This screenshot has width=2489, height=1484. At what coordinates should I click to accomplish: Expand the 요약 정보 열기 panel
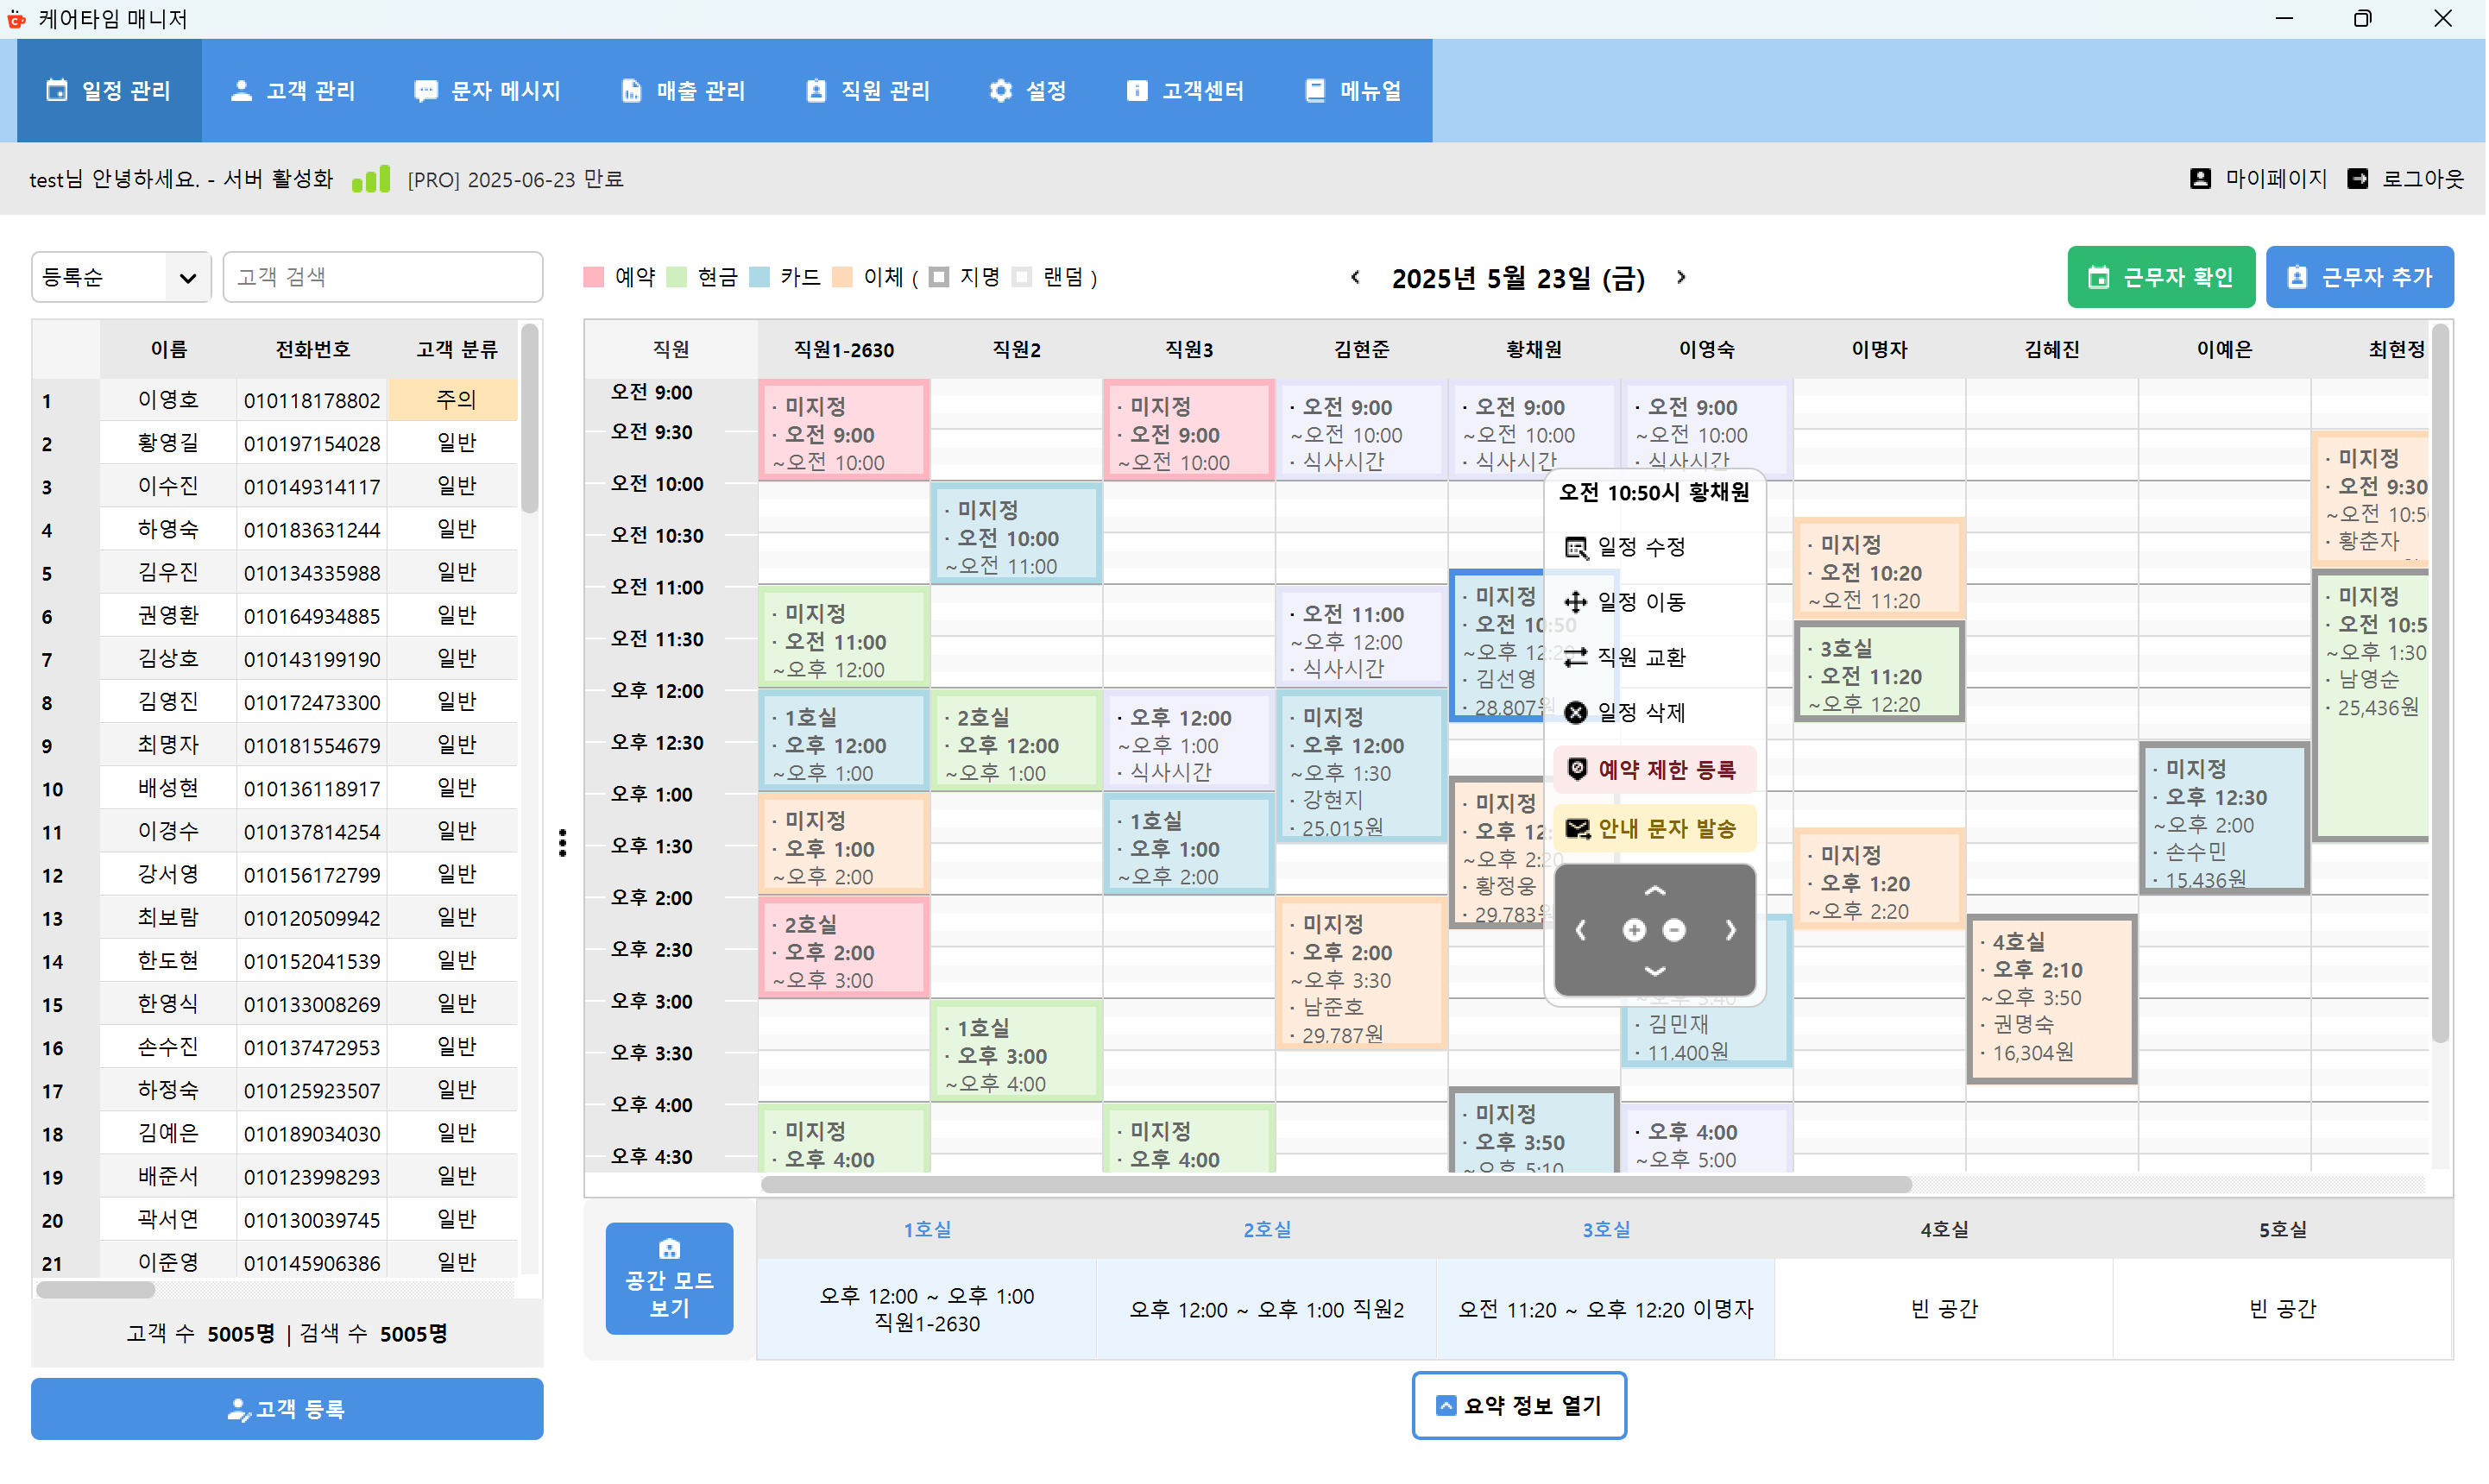pyautogui.click(x=1519, y=1405)
